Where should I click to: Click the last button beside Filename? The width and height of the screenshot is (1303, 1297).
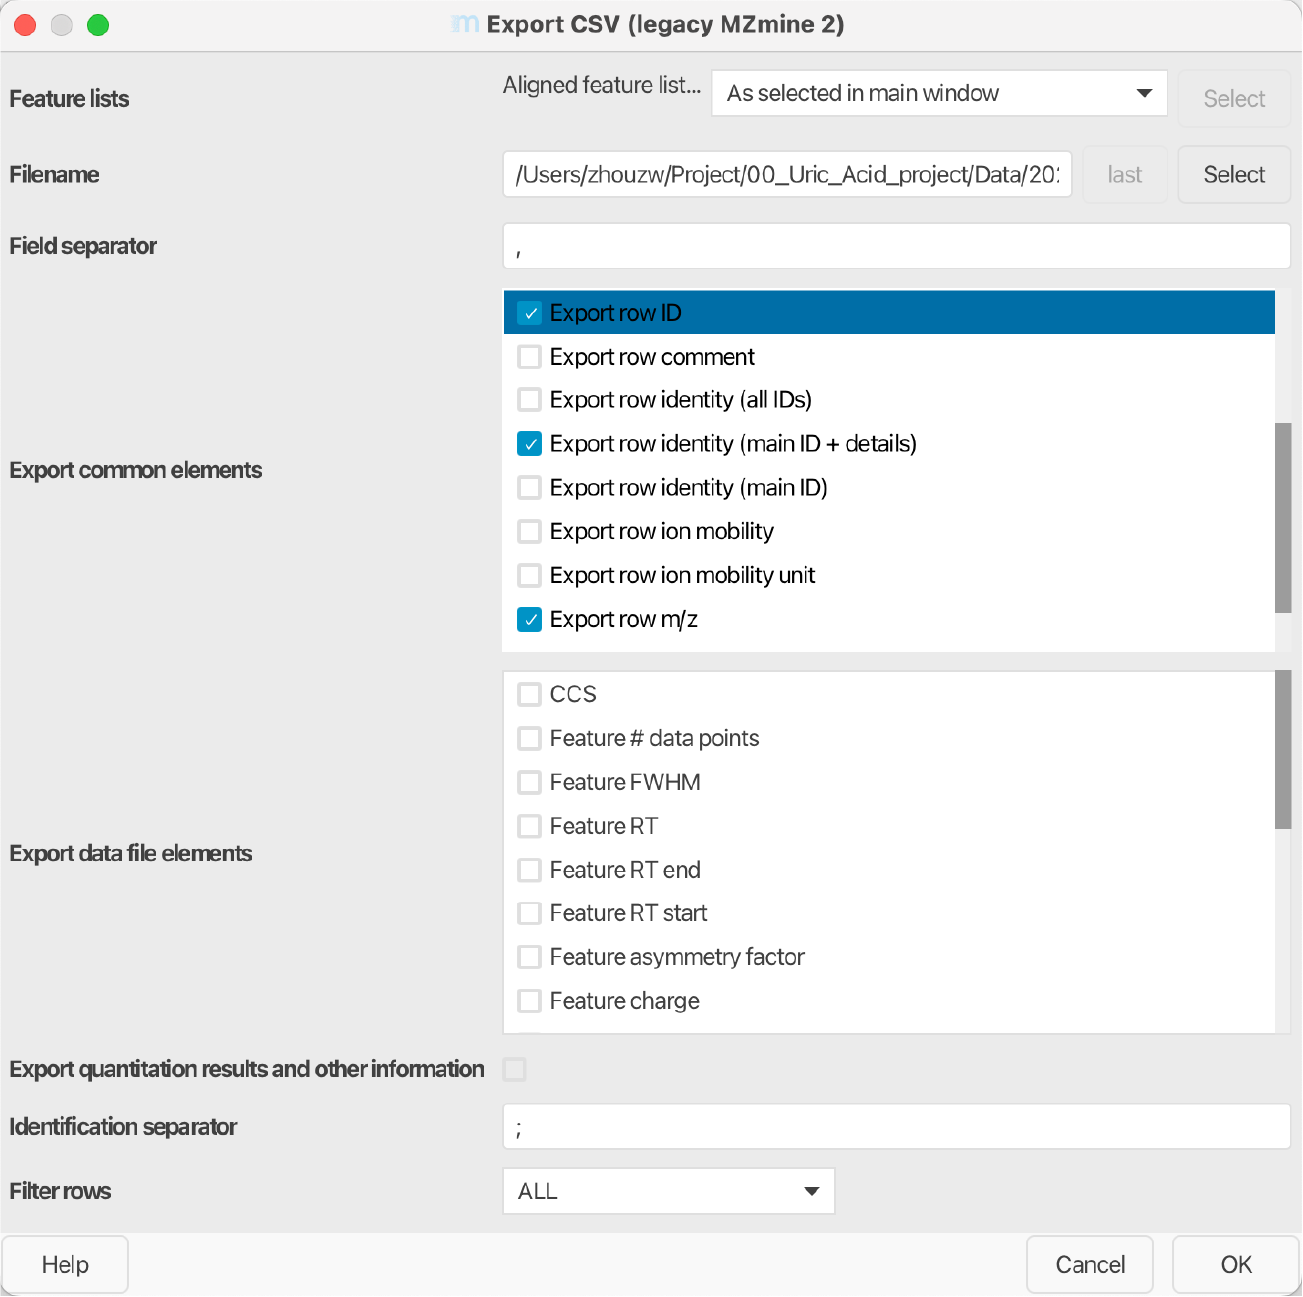coord(1125,175)
